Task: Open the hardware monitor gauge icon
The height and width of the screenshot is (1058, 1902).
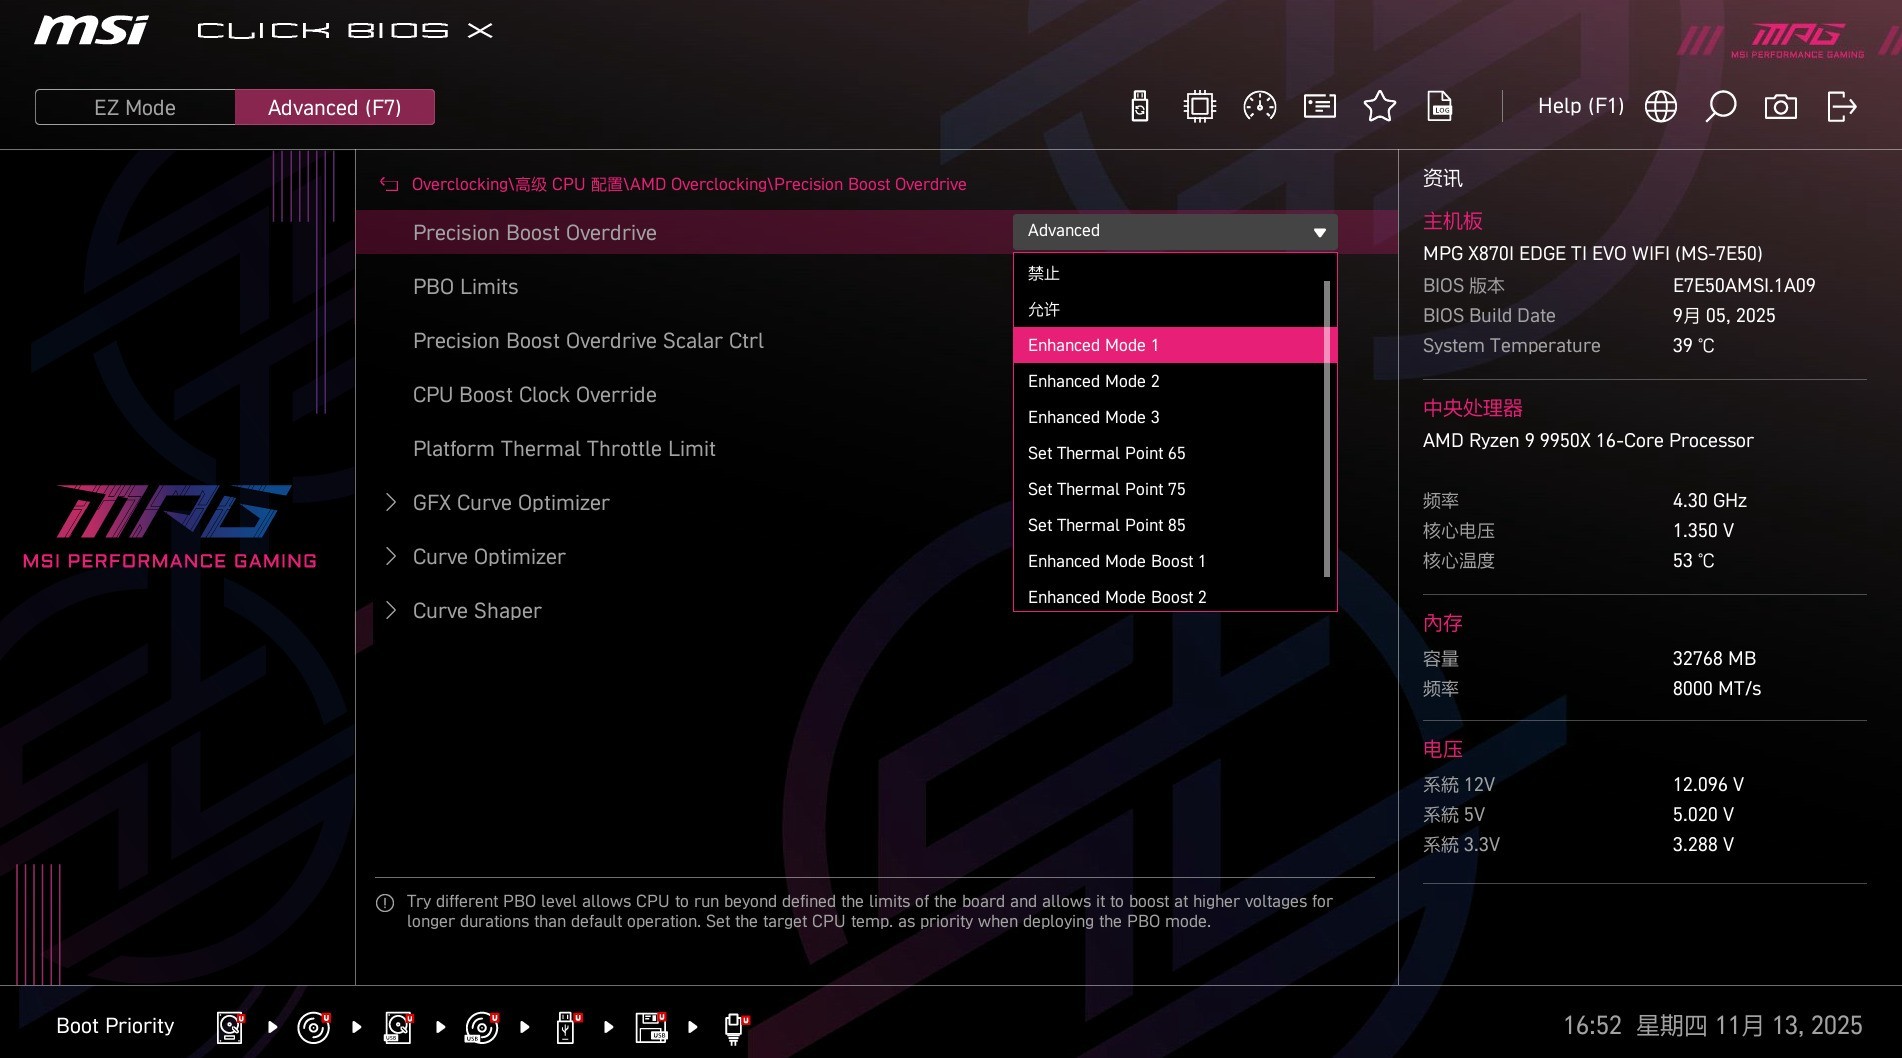Action: 1259,105
